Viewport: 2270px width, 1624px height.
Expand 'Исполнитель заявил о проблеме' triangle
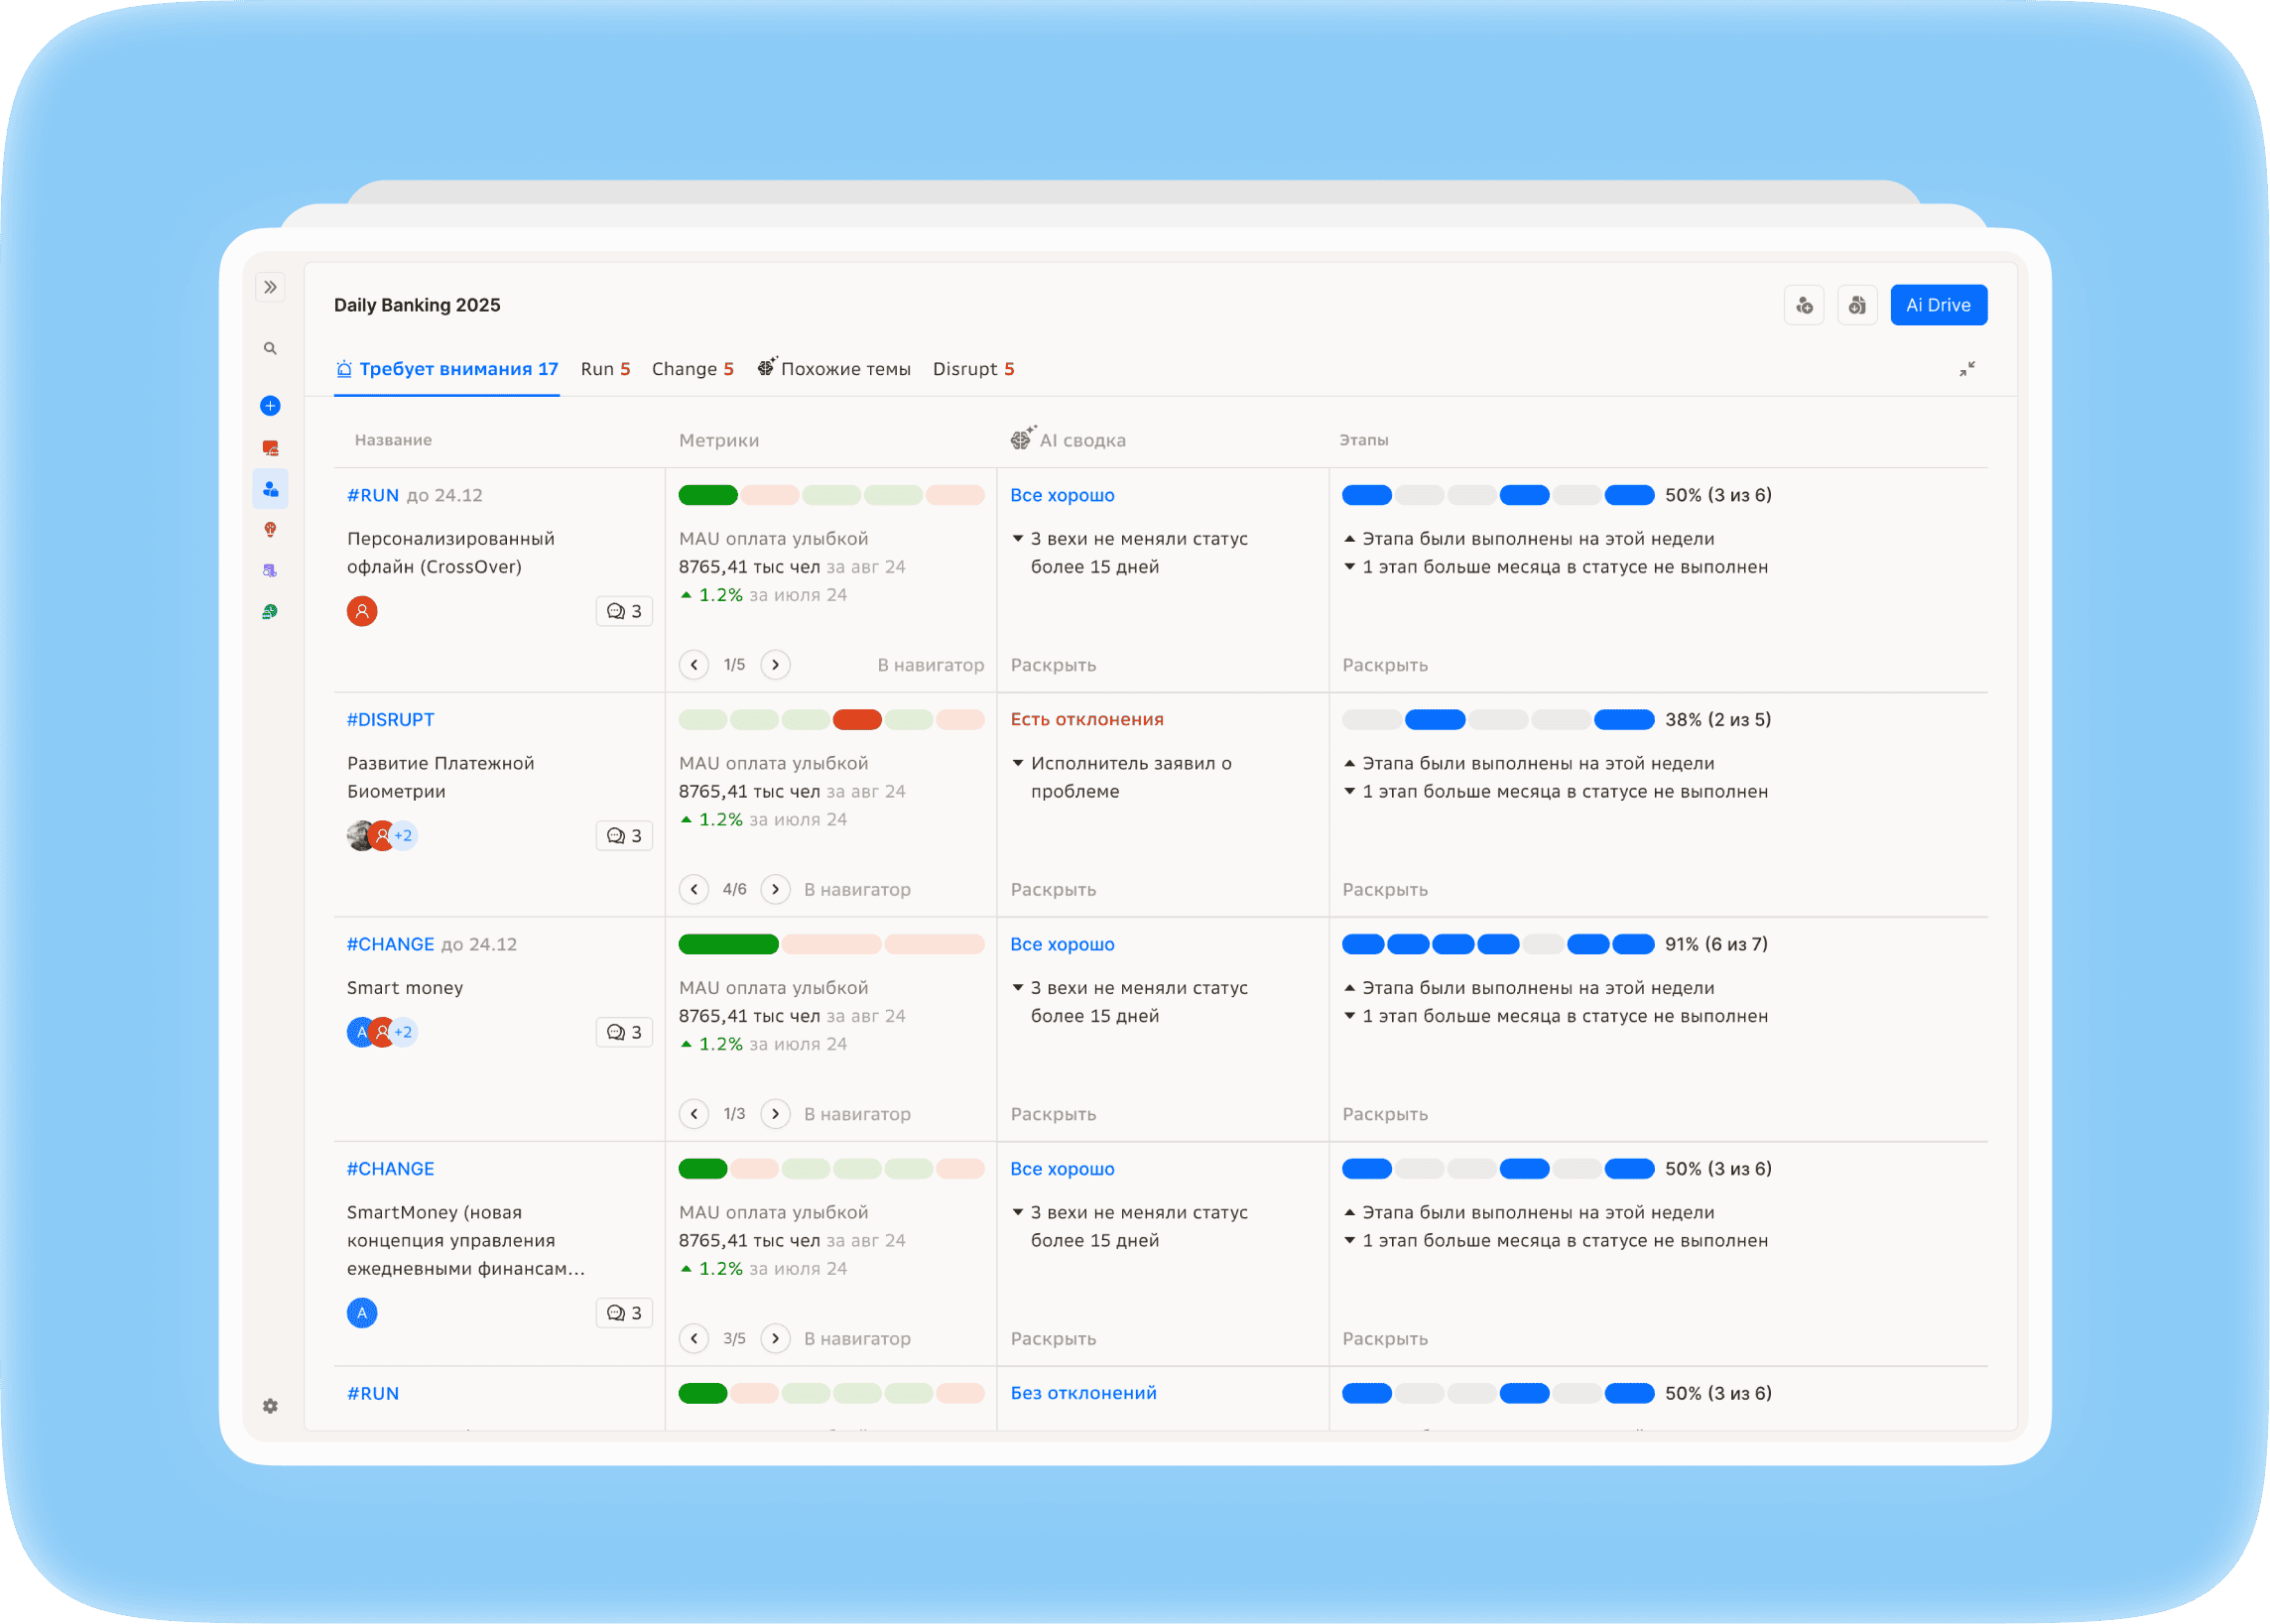pyautogui.click(x=1019, y=764)
